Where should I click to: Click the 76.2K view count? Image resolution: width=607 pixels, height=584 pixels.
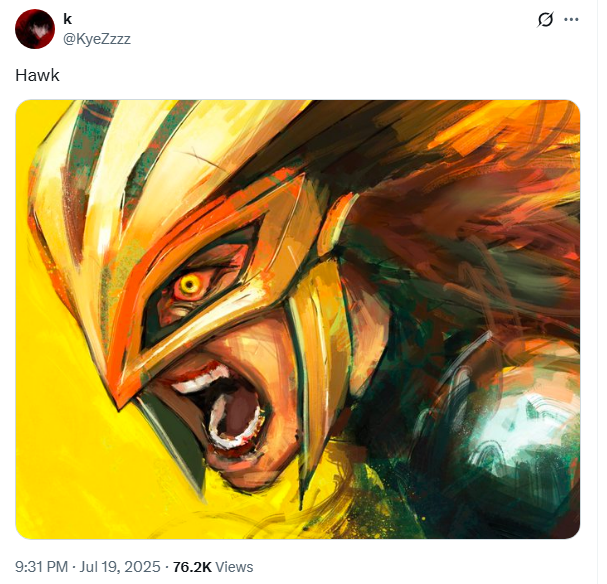pyautogui.click(x=192, y=567)
